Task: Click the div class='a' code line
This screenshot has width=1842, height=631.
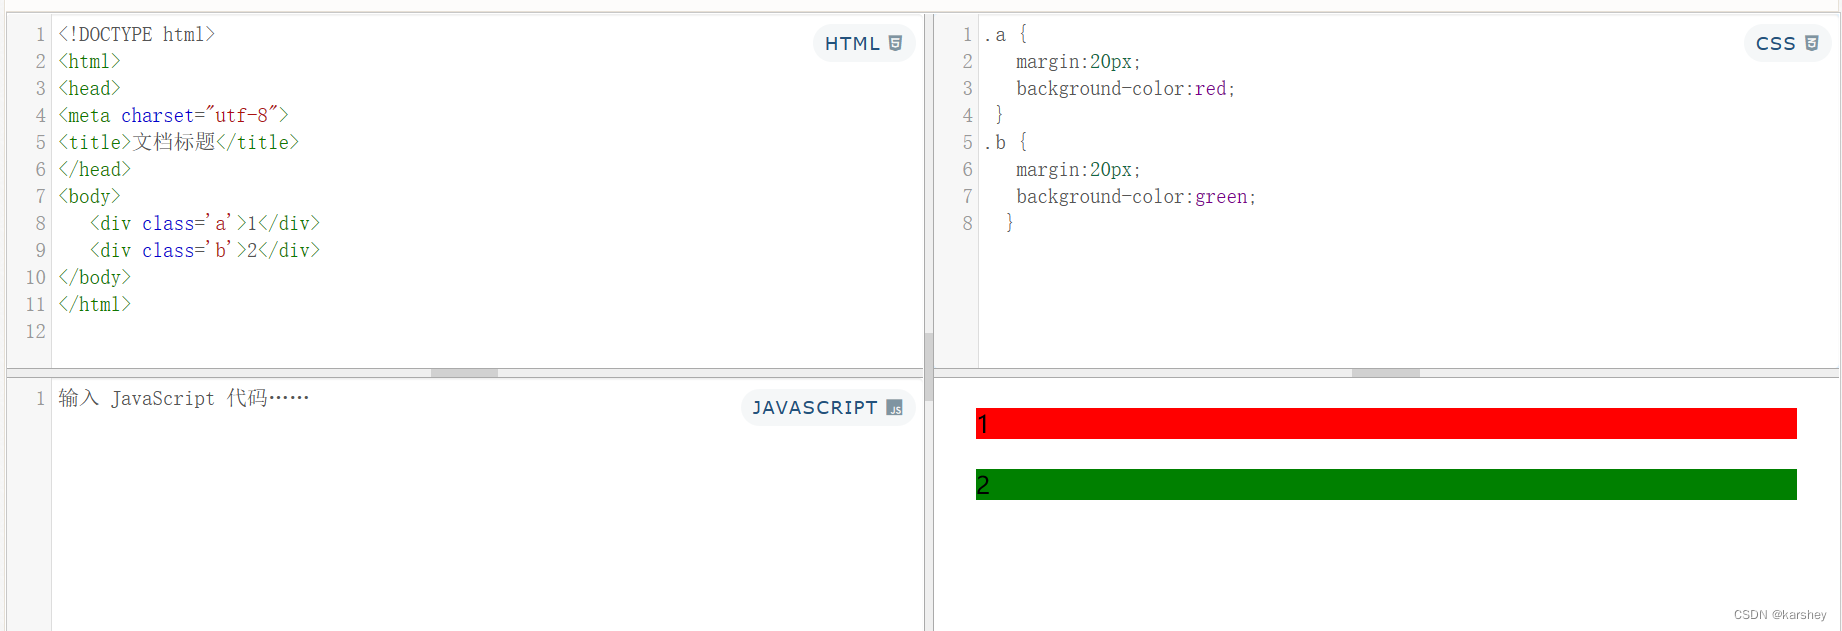Action: (x=205, y=223)
